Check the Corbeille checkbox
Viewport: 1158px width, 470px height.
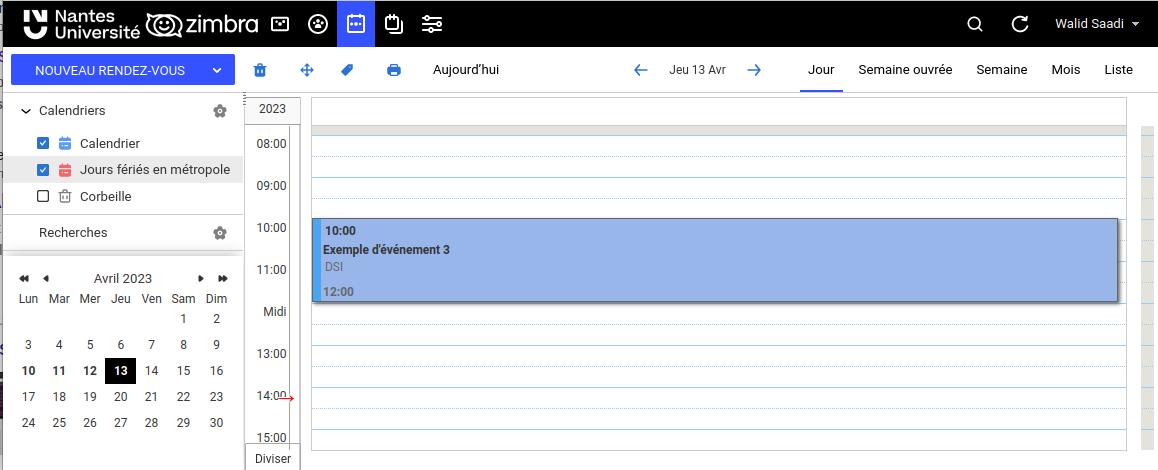[x=43, y=197]
